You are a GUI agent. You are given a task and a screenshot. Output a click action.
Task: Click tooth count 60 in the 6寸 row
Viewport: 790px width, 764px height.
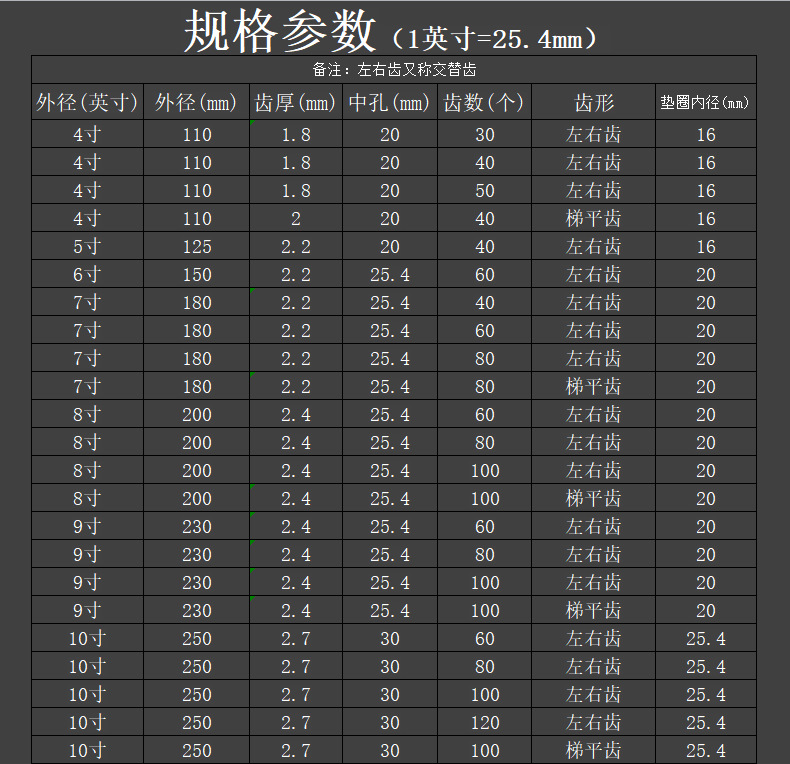[485, 275]
